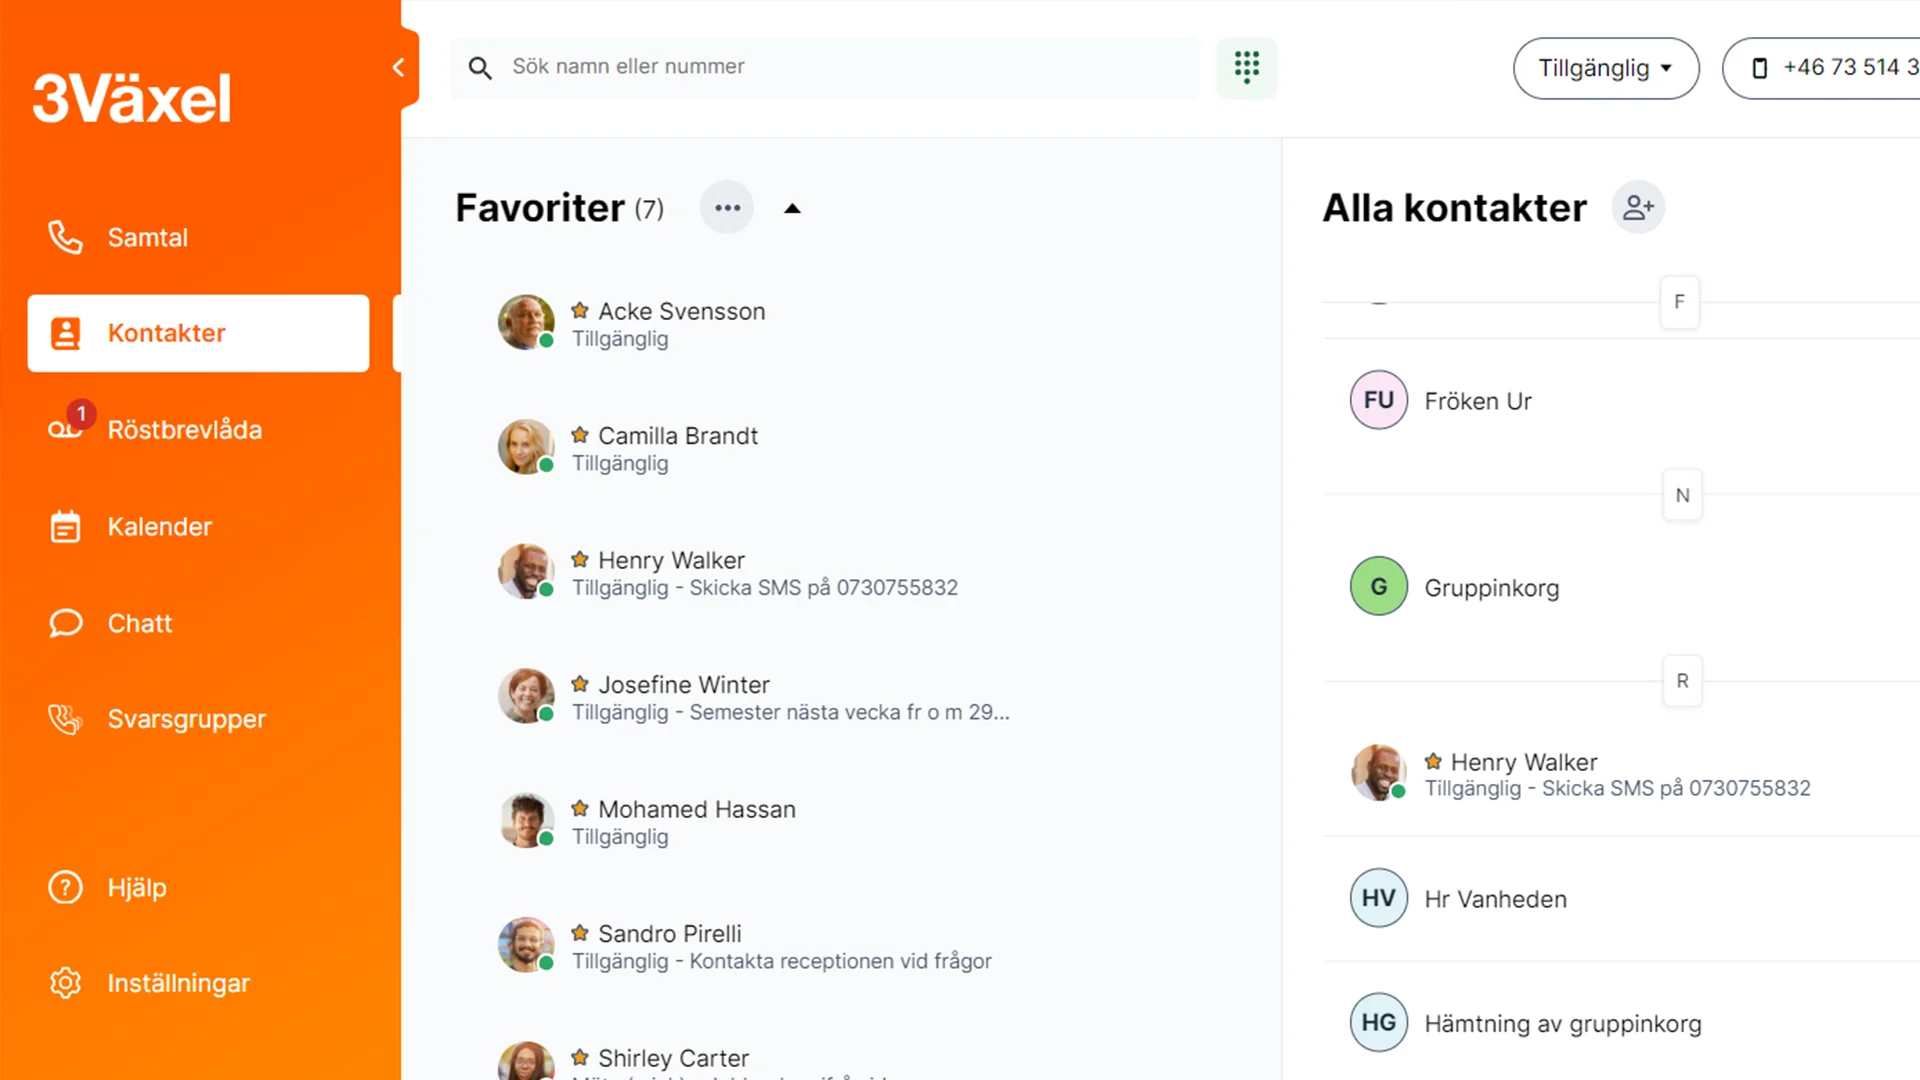Collapse the Favoriter section arrow
1920x1080 pixels.
coord(792,208)
